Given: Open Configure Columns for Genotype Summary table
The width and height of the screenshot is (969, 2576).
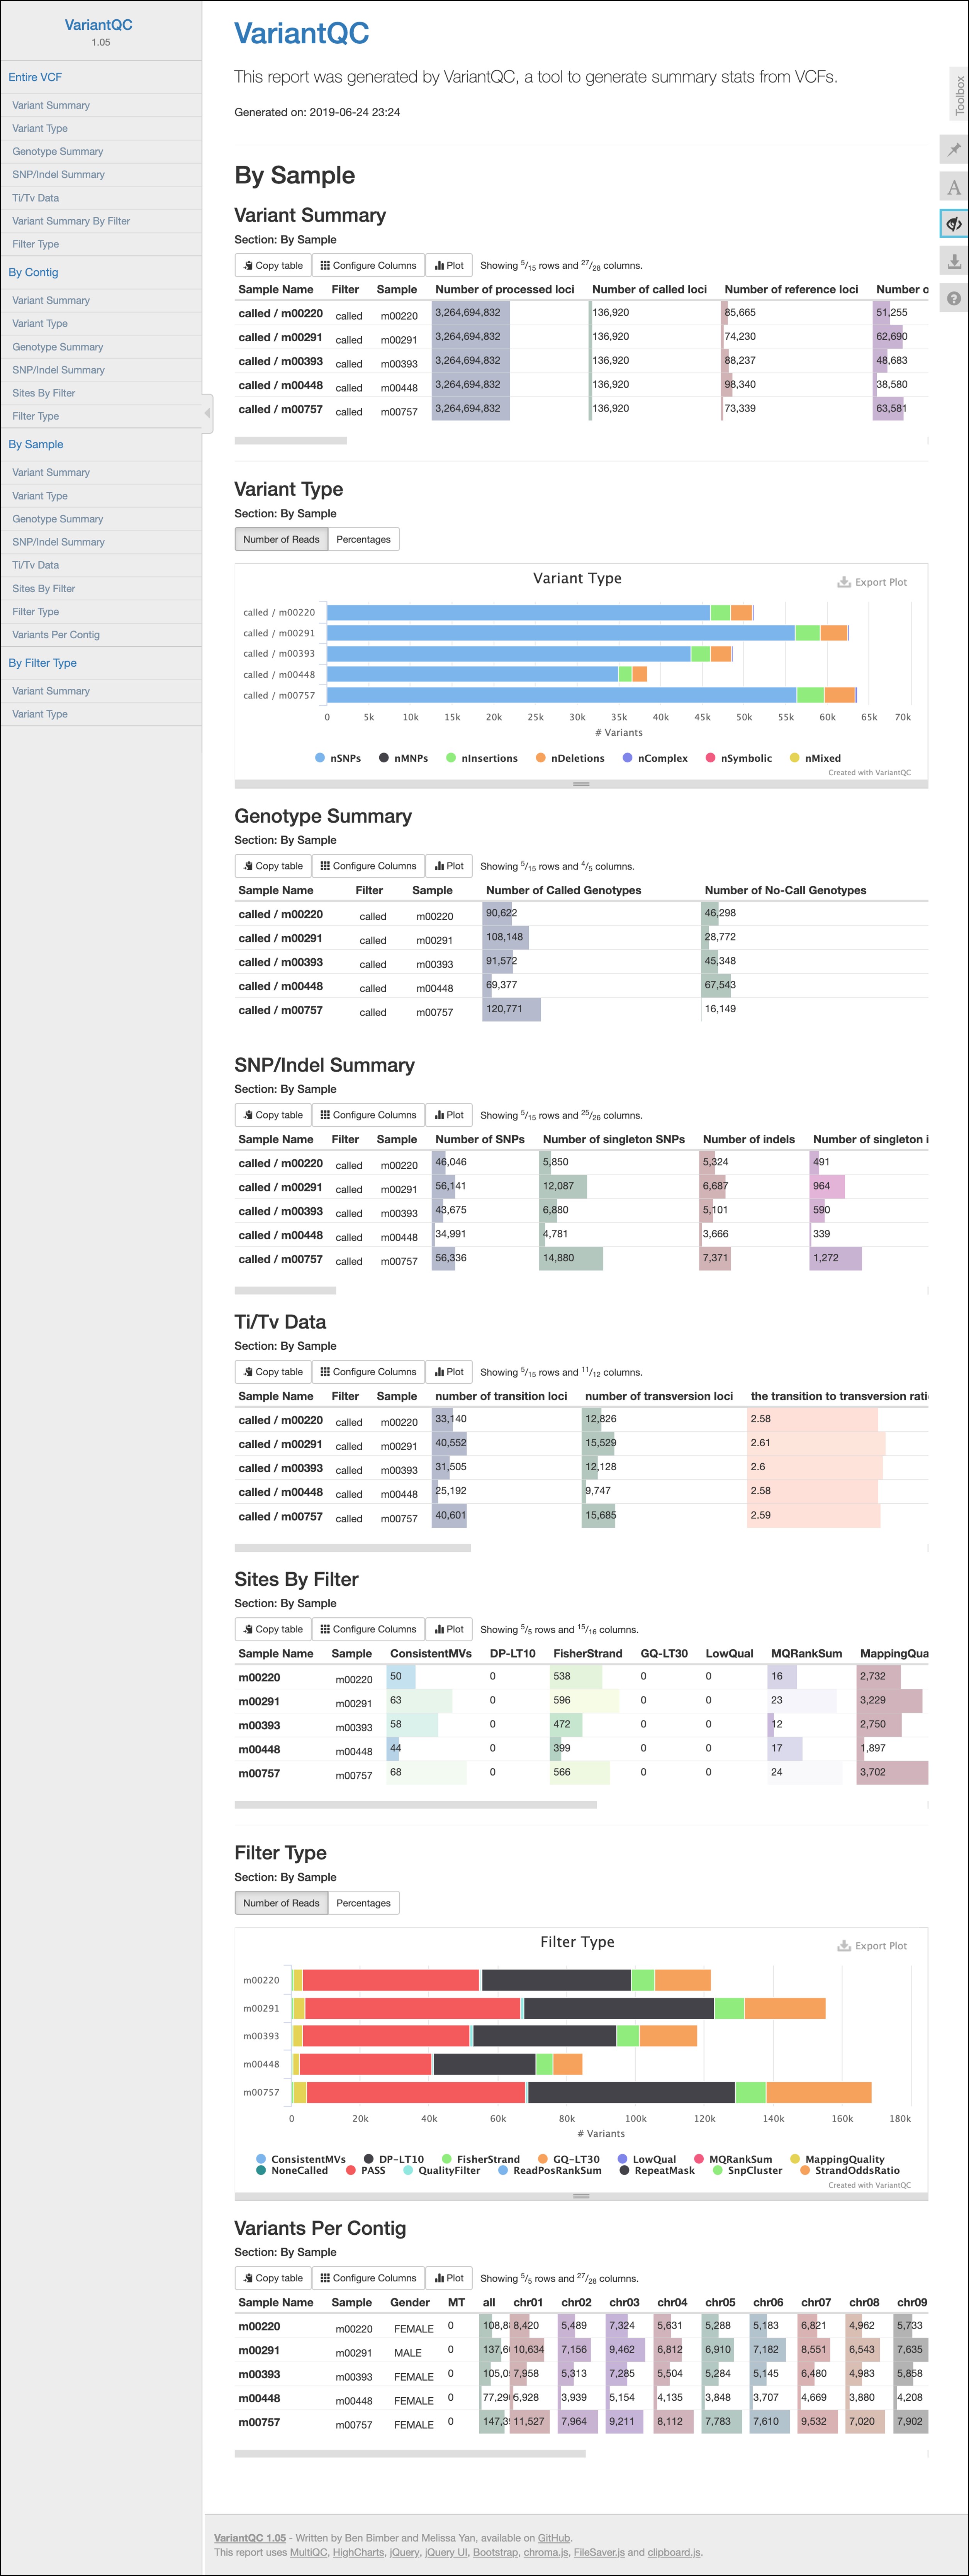Looking at the screenshot, I should [368, 866].
